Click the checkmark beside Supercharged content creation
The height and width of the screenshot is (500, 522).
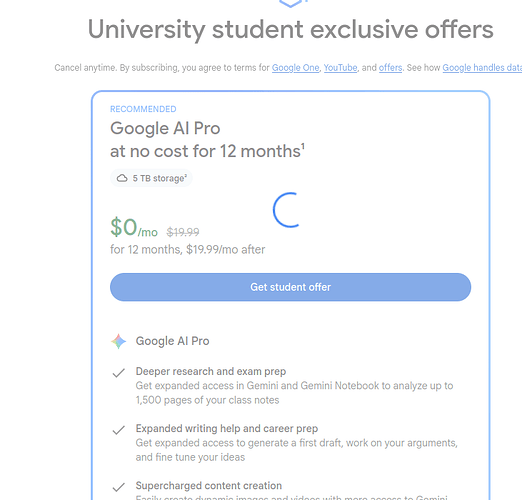pos(119,487)
